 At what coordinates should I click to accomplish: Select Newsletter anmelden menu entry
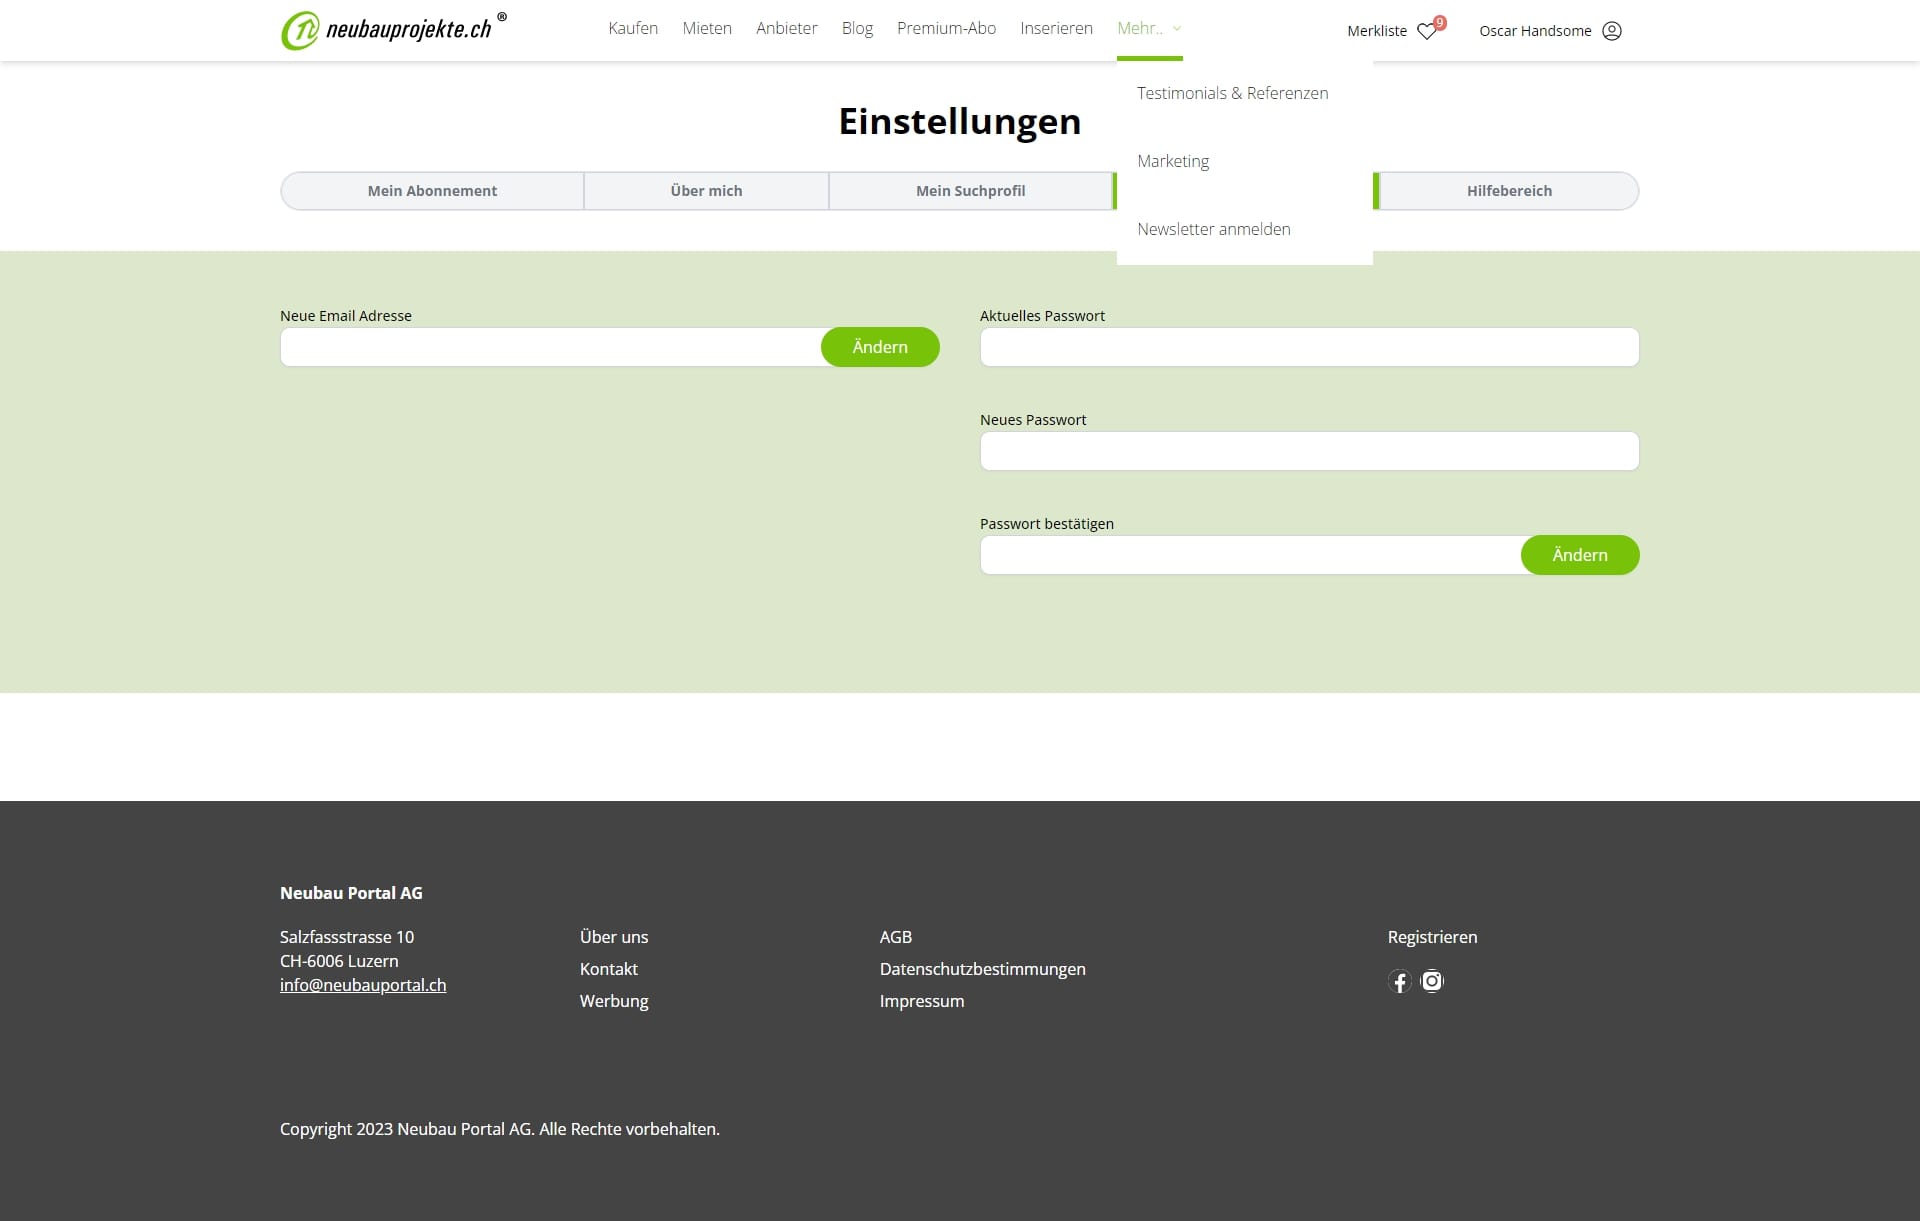pyautogui.click(x=1213, y=229)
